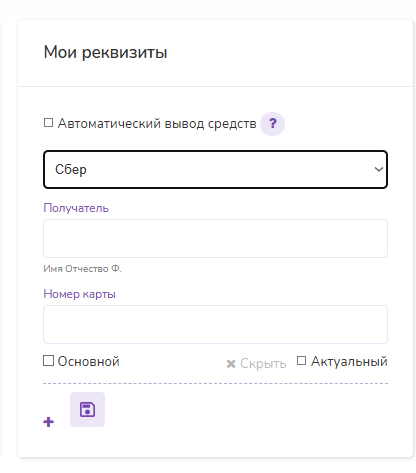Click the Автоматический вывод средств label text

157,124
